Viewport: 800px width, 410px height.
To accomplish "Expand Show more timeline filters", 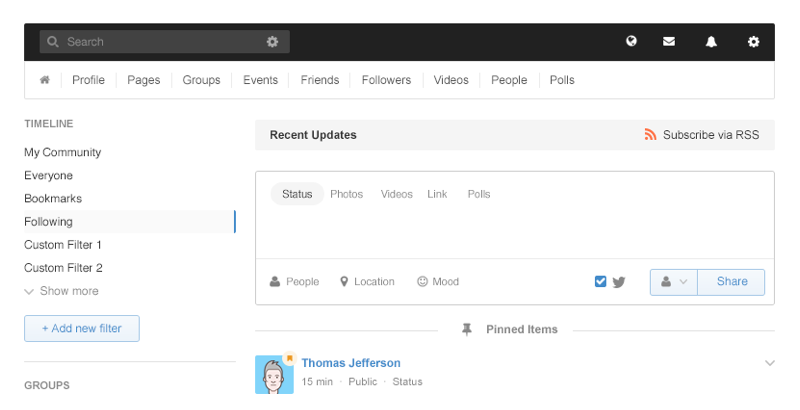I will coord(61,291).
